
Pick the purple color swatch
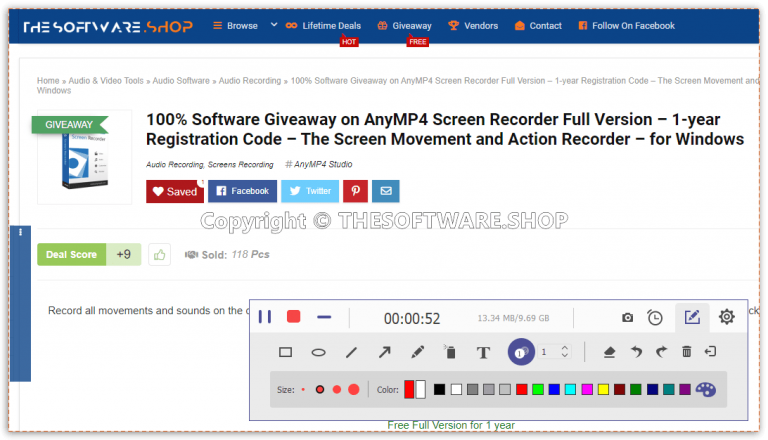pyautogui.click(x=685, y=390)
